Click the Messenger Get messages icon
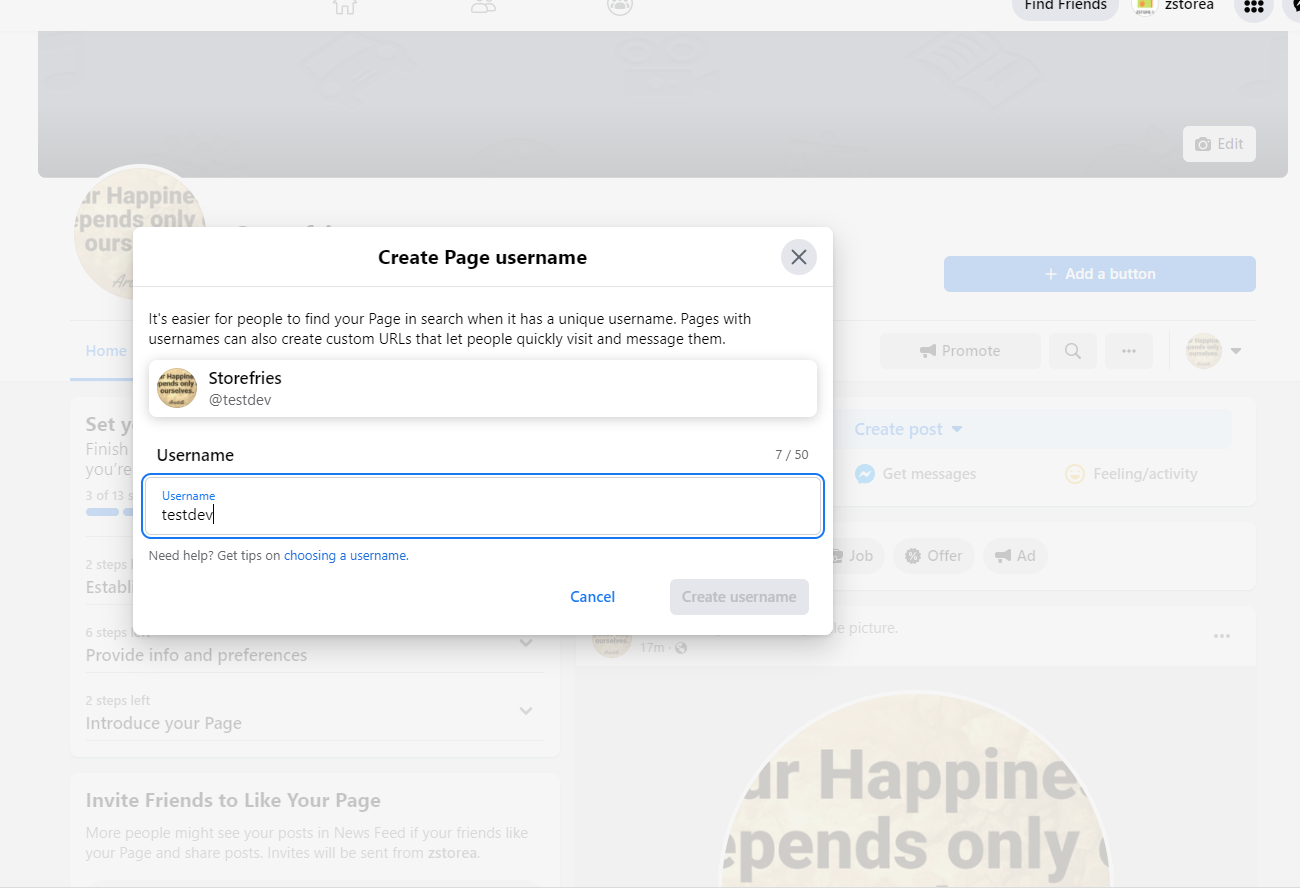This screenshot has height=893, width=1300. (x=866, y=474)
